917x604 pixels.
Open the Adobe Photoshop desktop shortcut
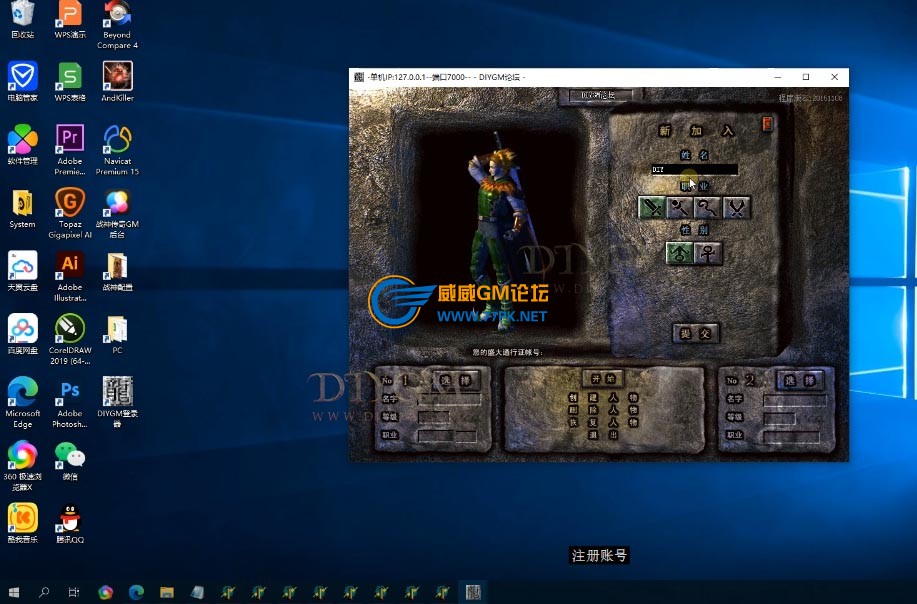(x=70, y=398)
